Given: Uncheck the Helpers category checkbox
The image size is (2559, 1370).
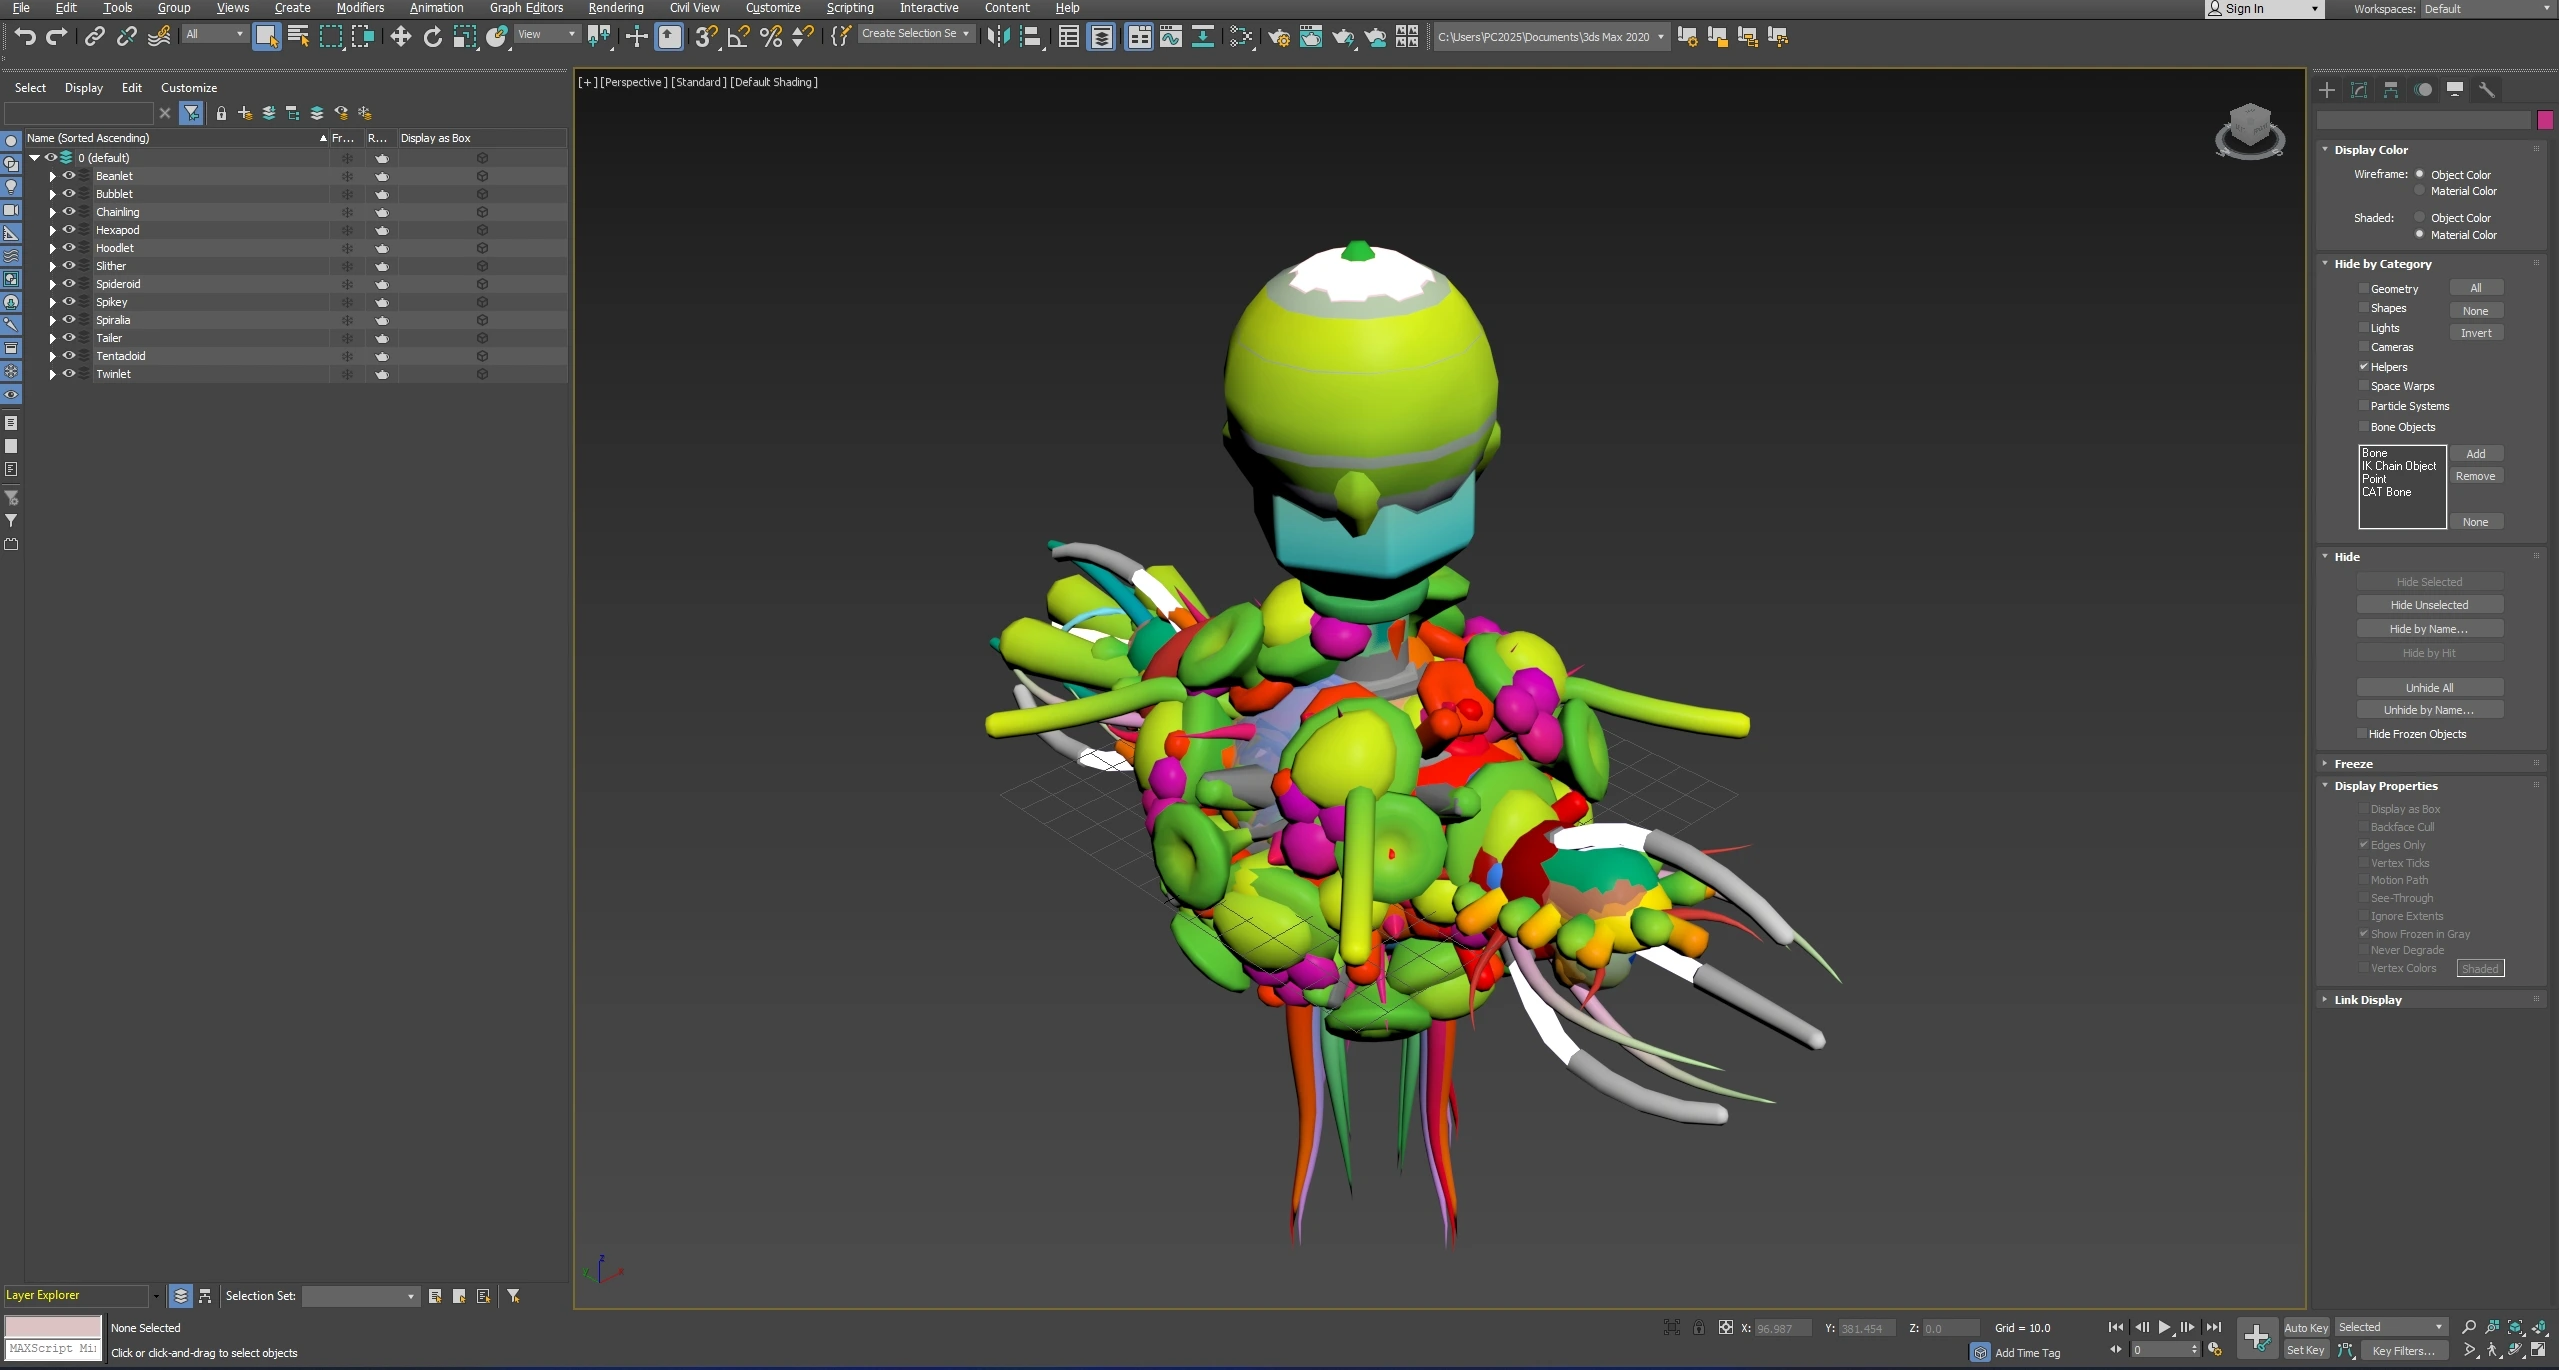Looking at the screenshot, I should (x=2364, y=367).
